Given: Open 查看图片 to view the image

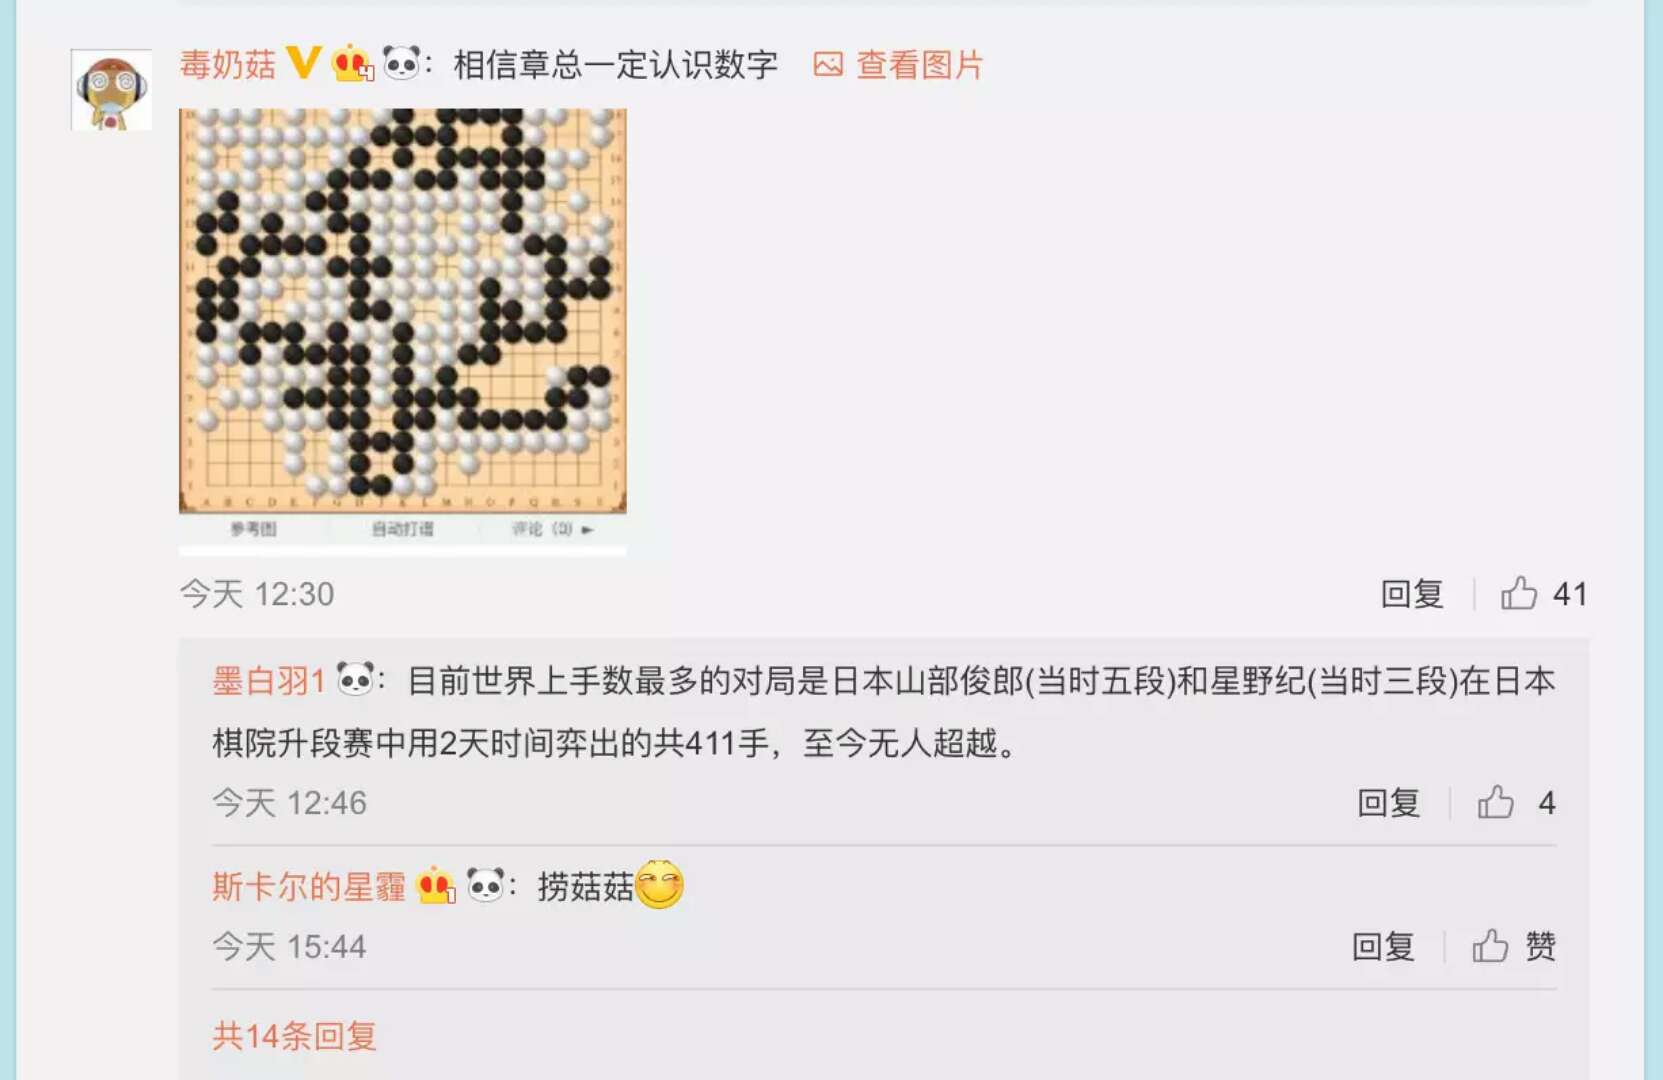Looking at the screenshot, I should coord(920,65).
